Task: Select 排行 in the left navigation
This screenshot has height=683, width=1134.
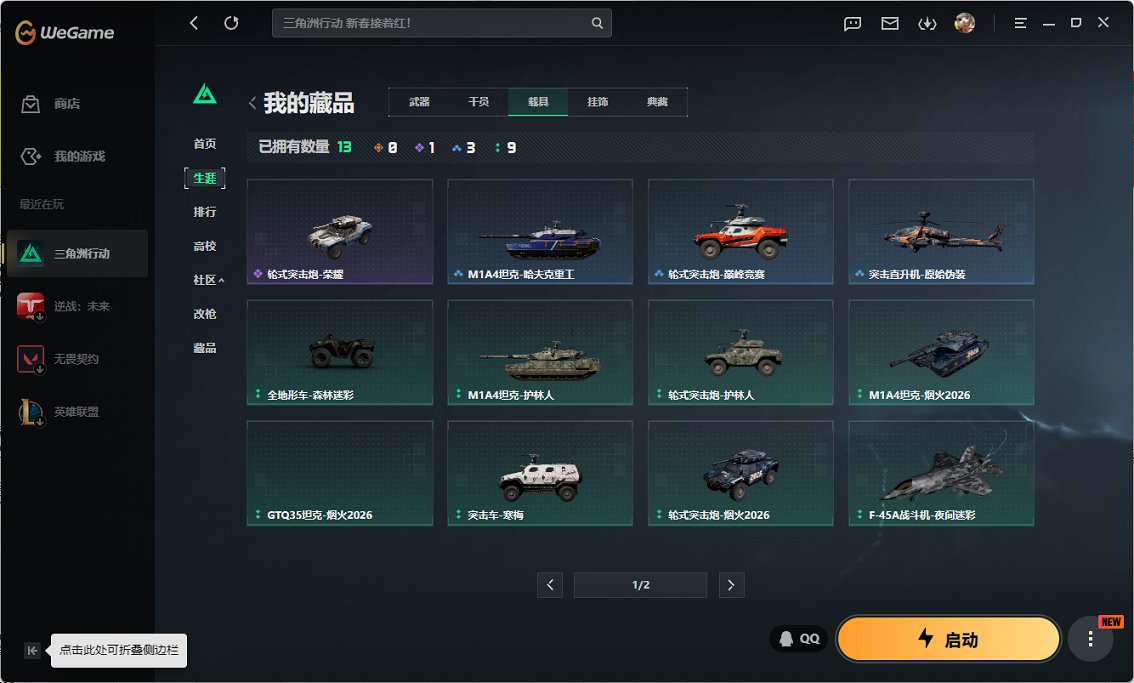Action: pos(205,211)
